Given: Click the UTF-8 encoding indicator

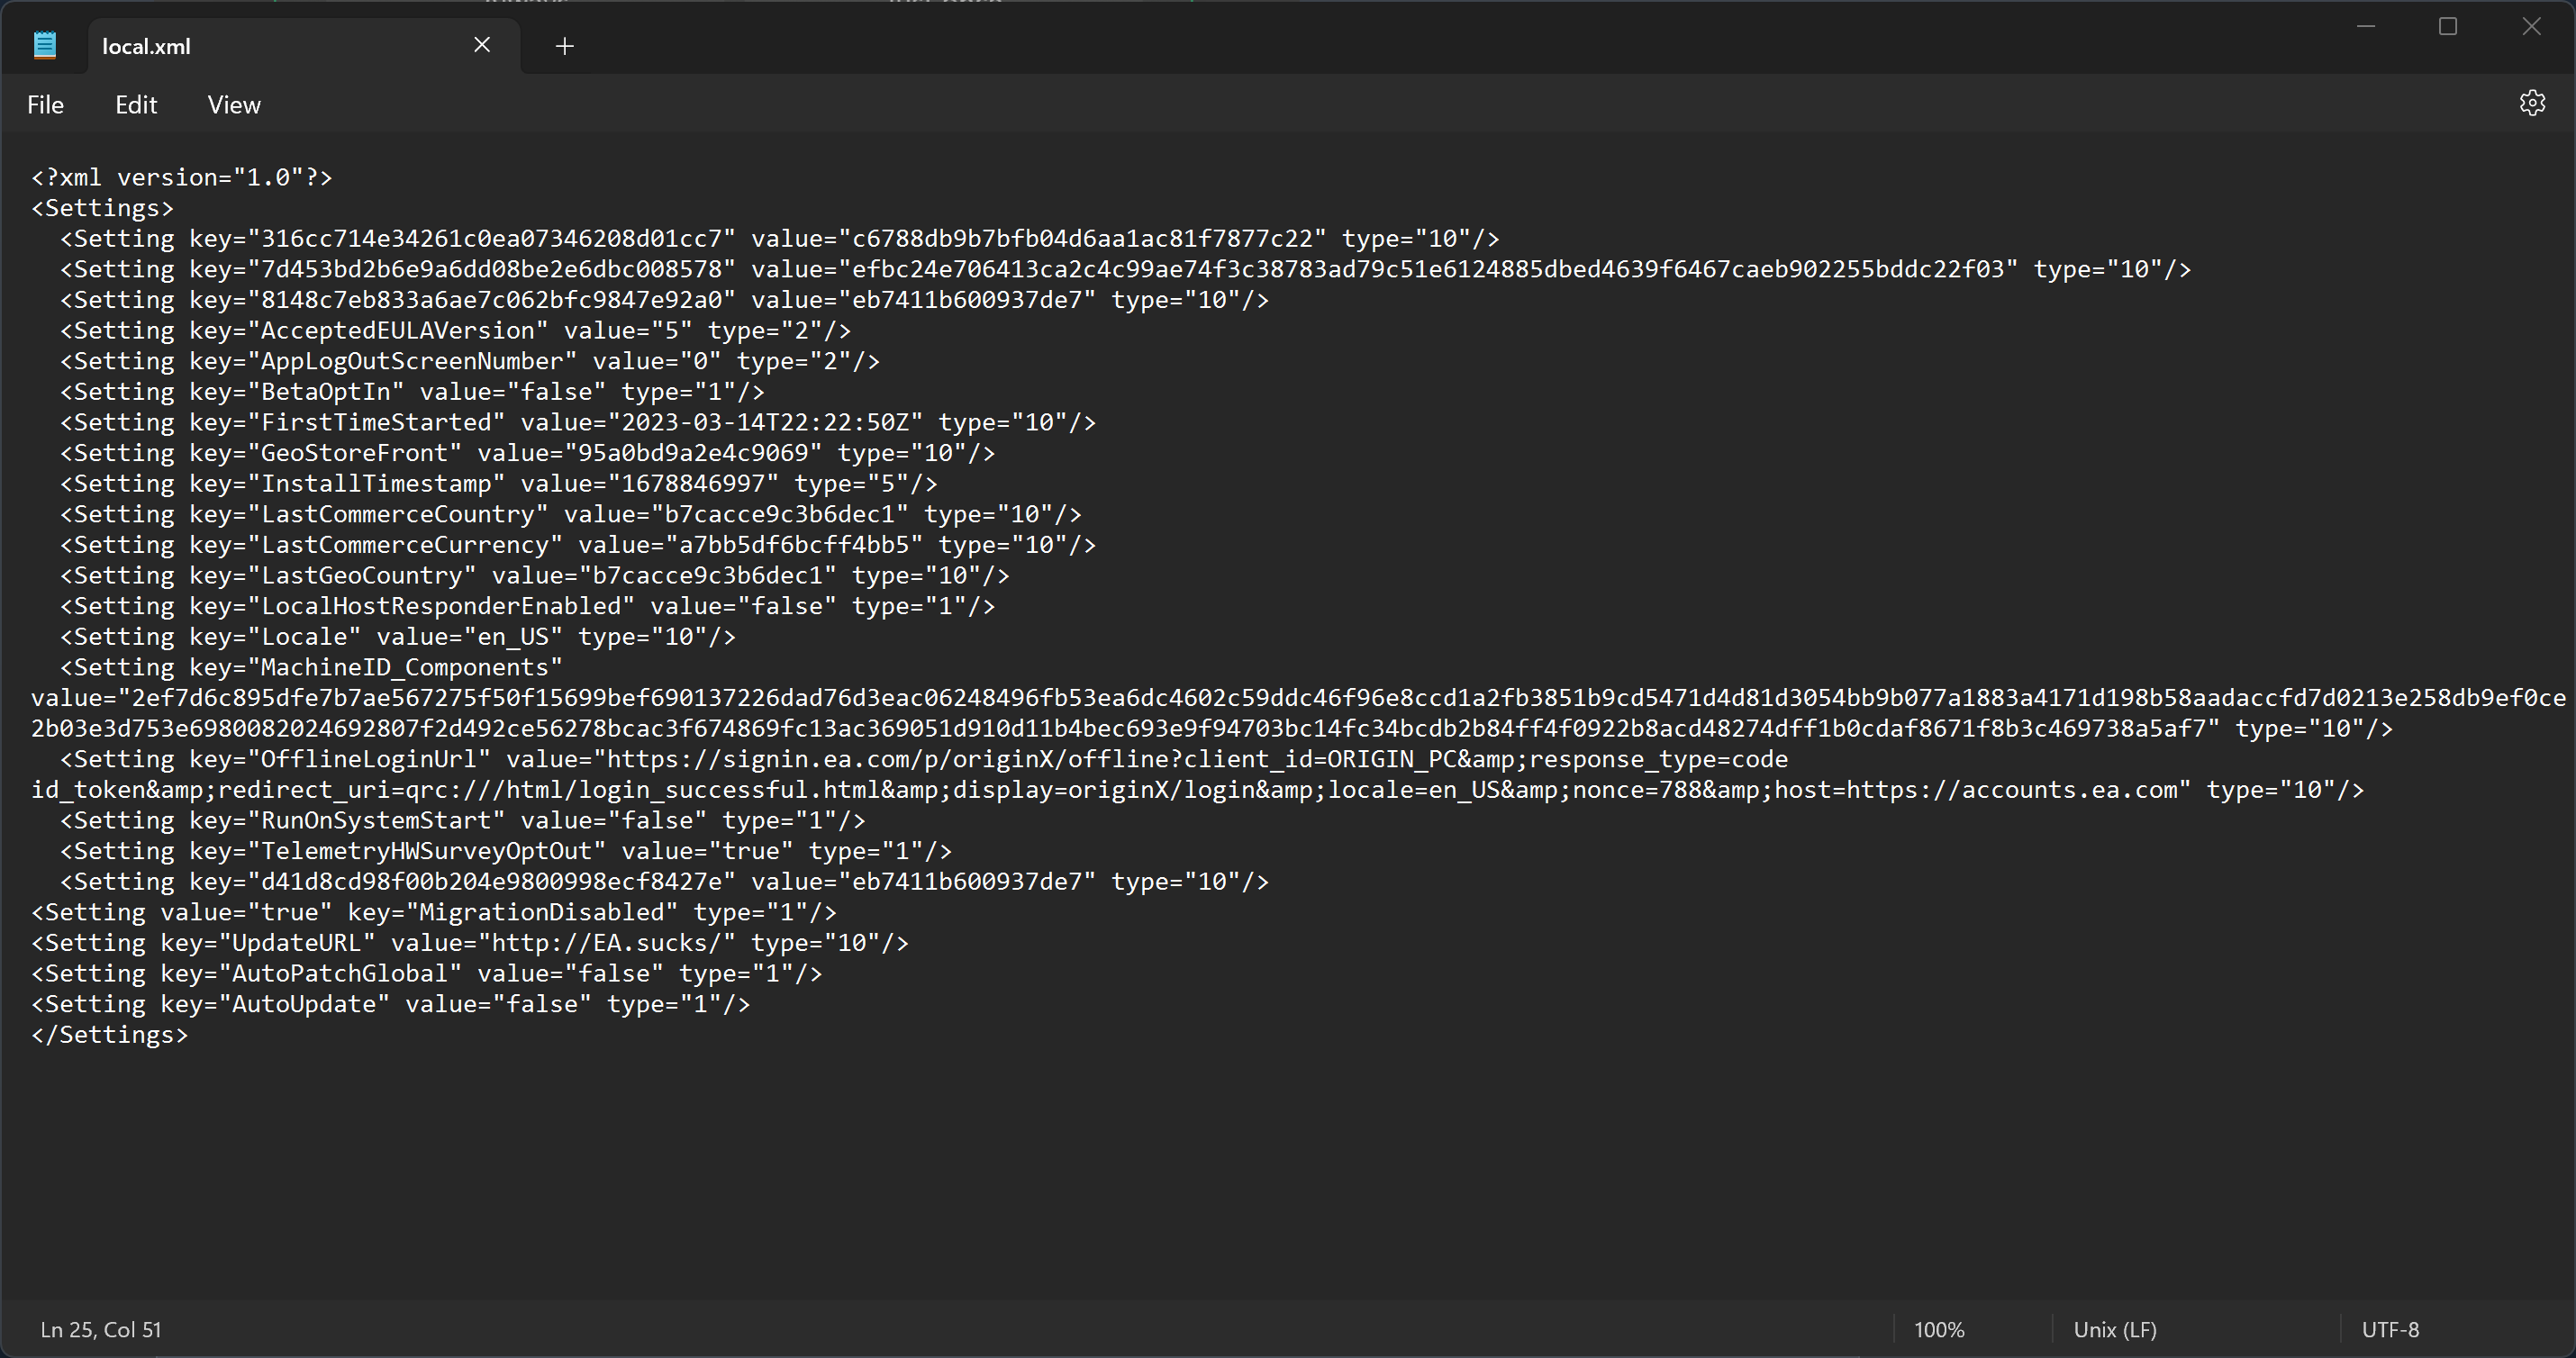Looking at the screenshot, I should tap(2390, 1330).
